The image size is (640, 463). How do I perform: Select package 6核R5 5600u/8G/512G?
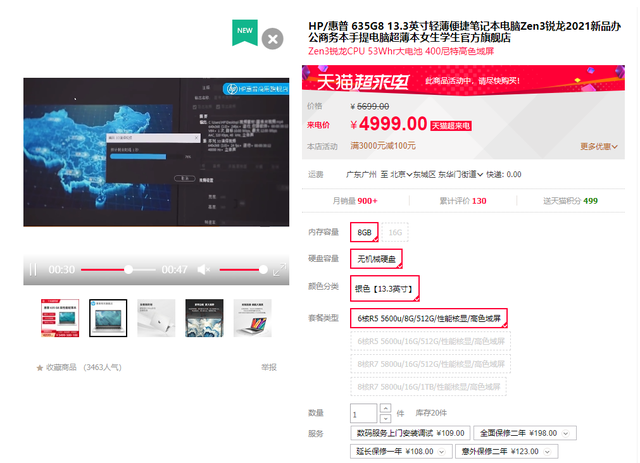pos(429,318)
